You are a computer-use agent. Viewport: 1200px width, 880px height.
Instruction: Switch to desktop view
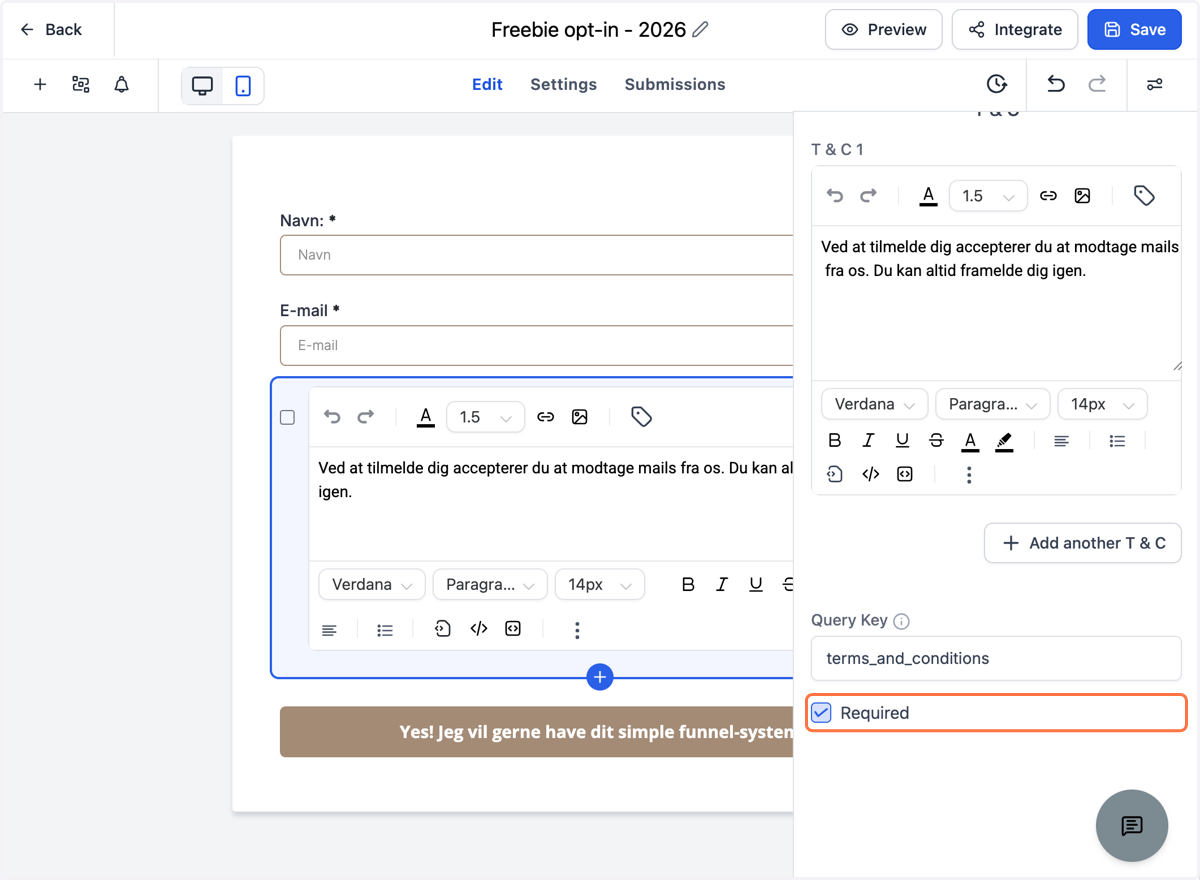click(203, 86)
